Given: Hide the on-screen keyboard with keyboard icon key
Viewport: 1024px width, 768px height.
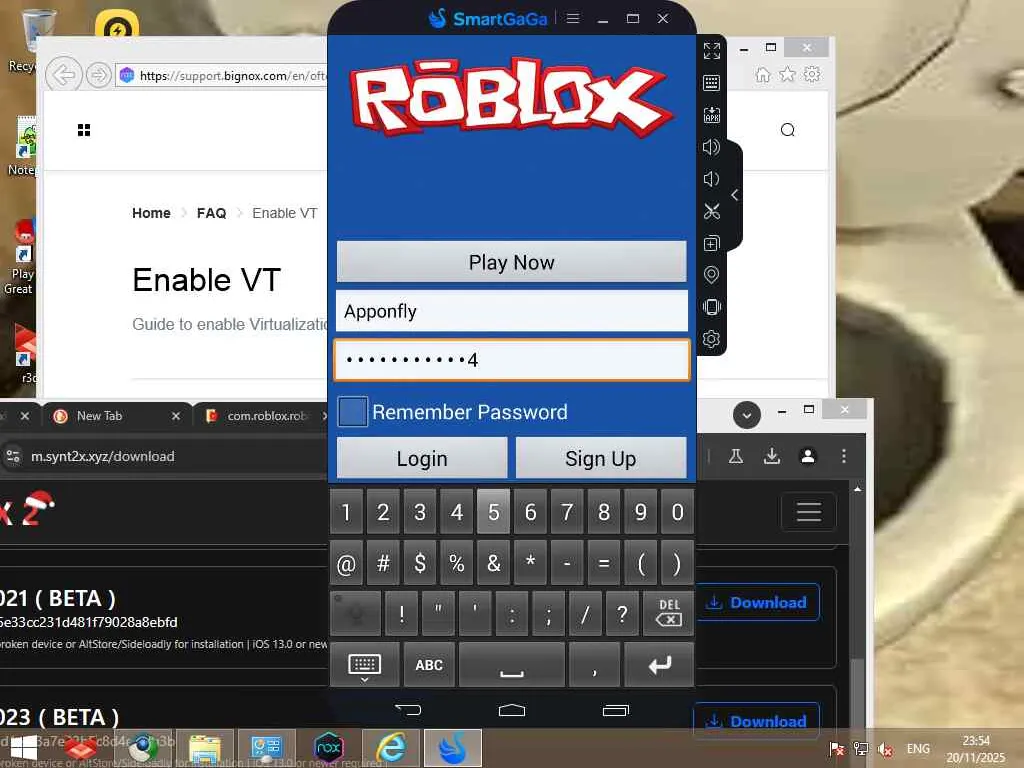Looking at the screenshot, I should (364, 665).
